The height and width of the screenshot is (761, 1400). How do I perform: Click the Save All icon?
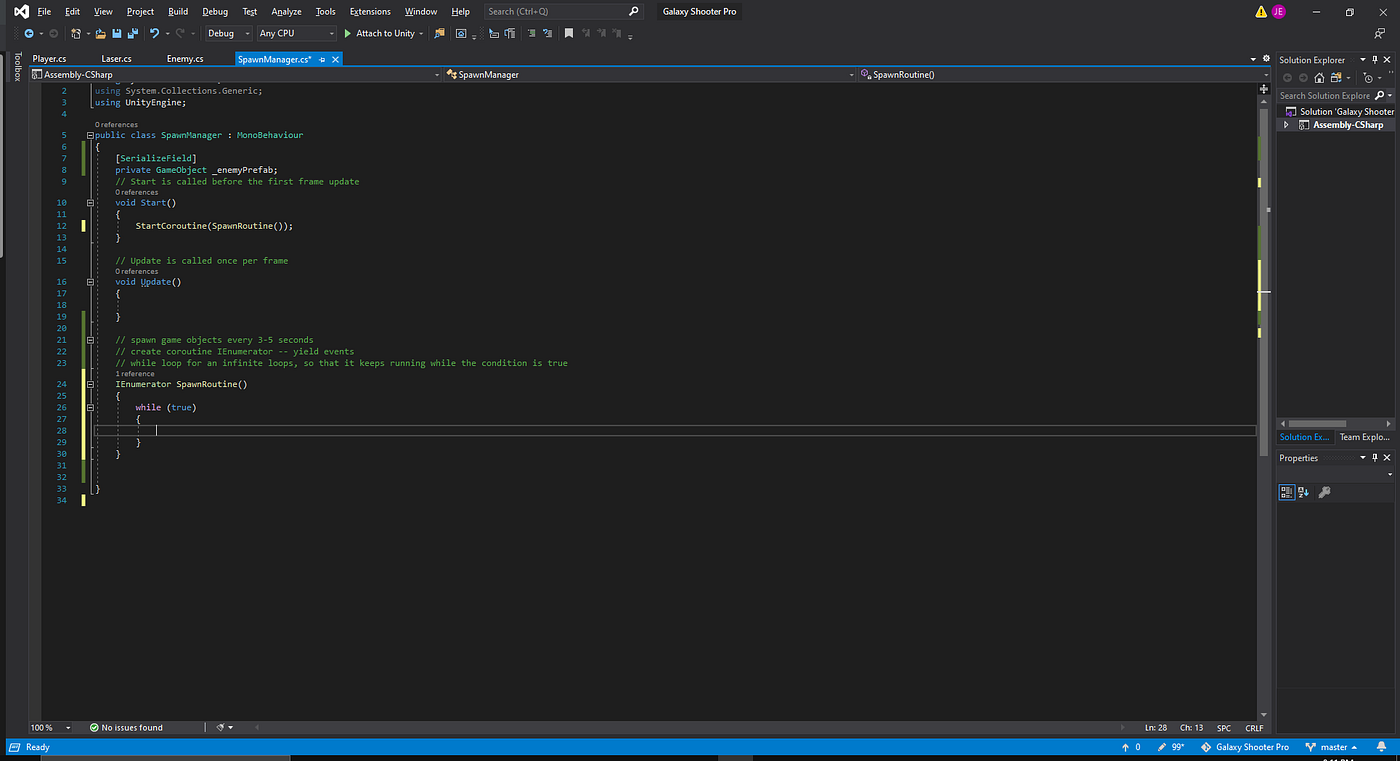pyautogui.click(x=133, y=33)
